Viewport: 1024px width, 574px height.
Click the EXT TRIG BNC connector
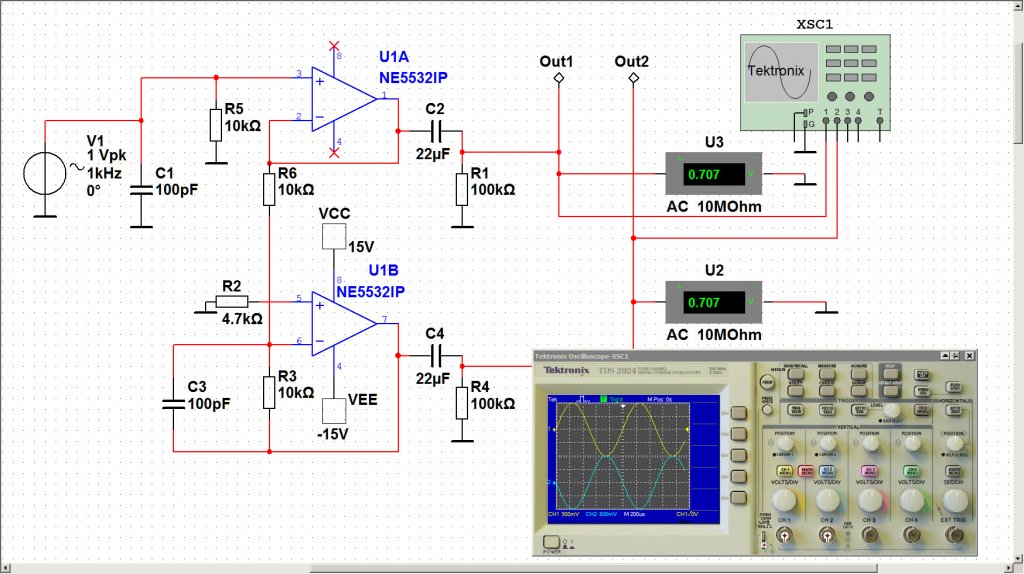point(953,535)
